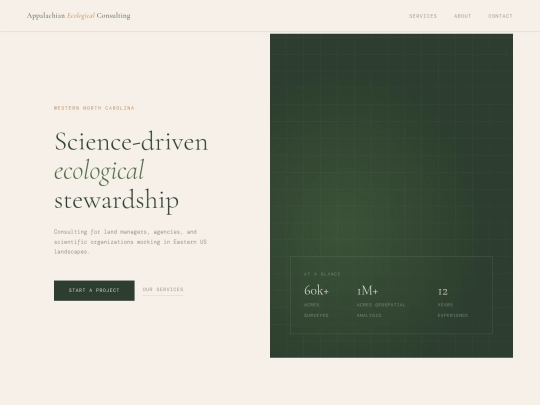
Task: Click the Appalachian Ecological Consulting logo
Action: (x=79, y=15)
